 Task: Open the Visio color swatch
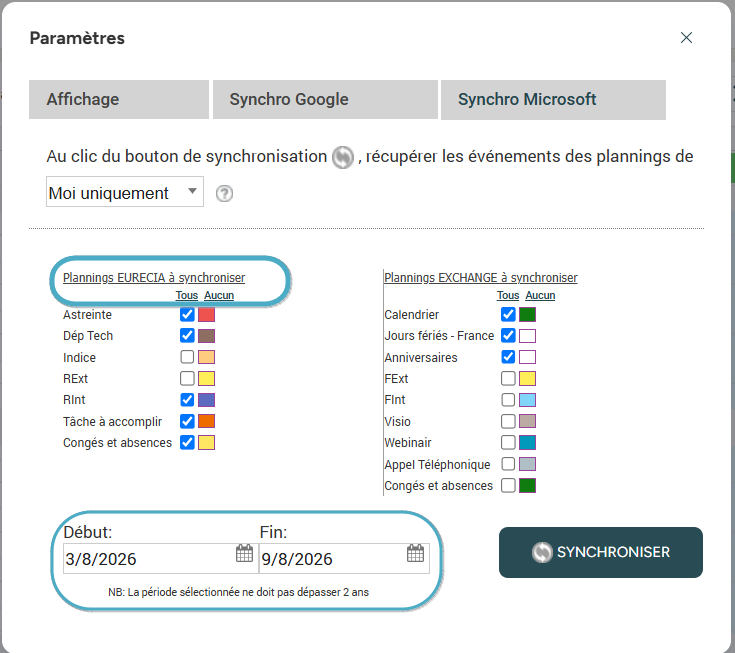coord(527,421)
